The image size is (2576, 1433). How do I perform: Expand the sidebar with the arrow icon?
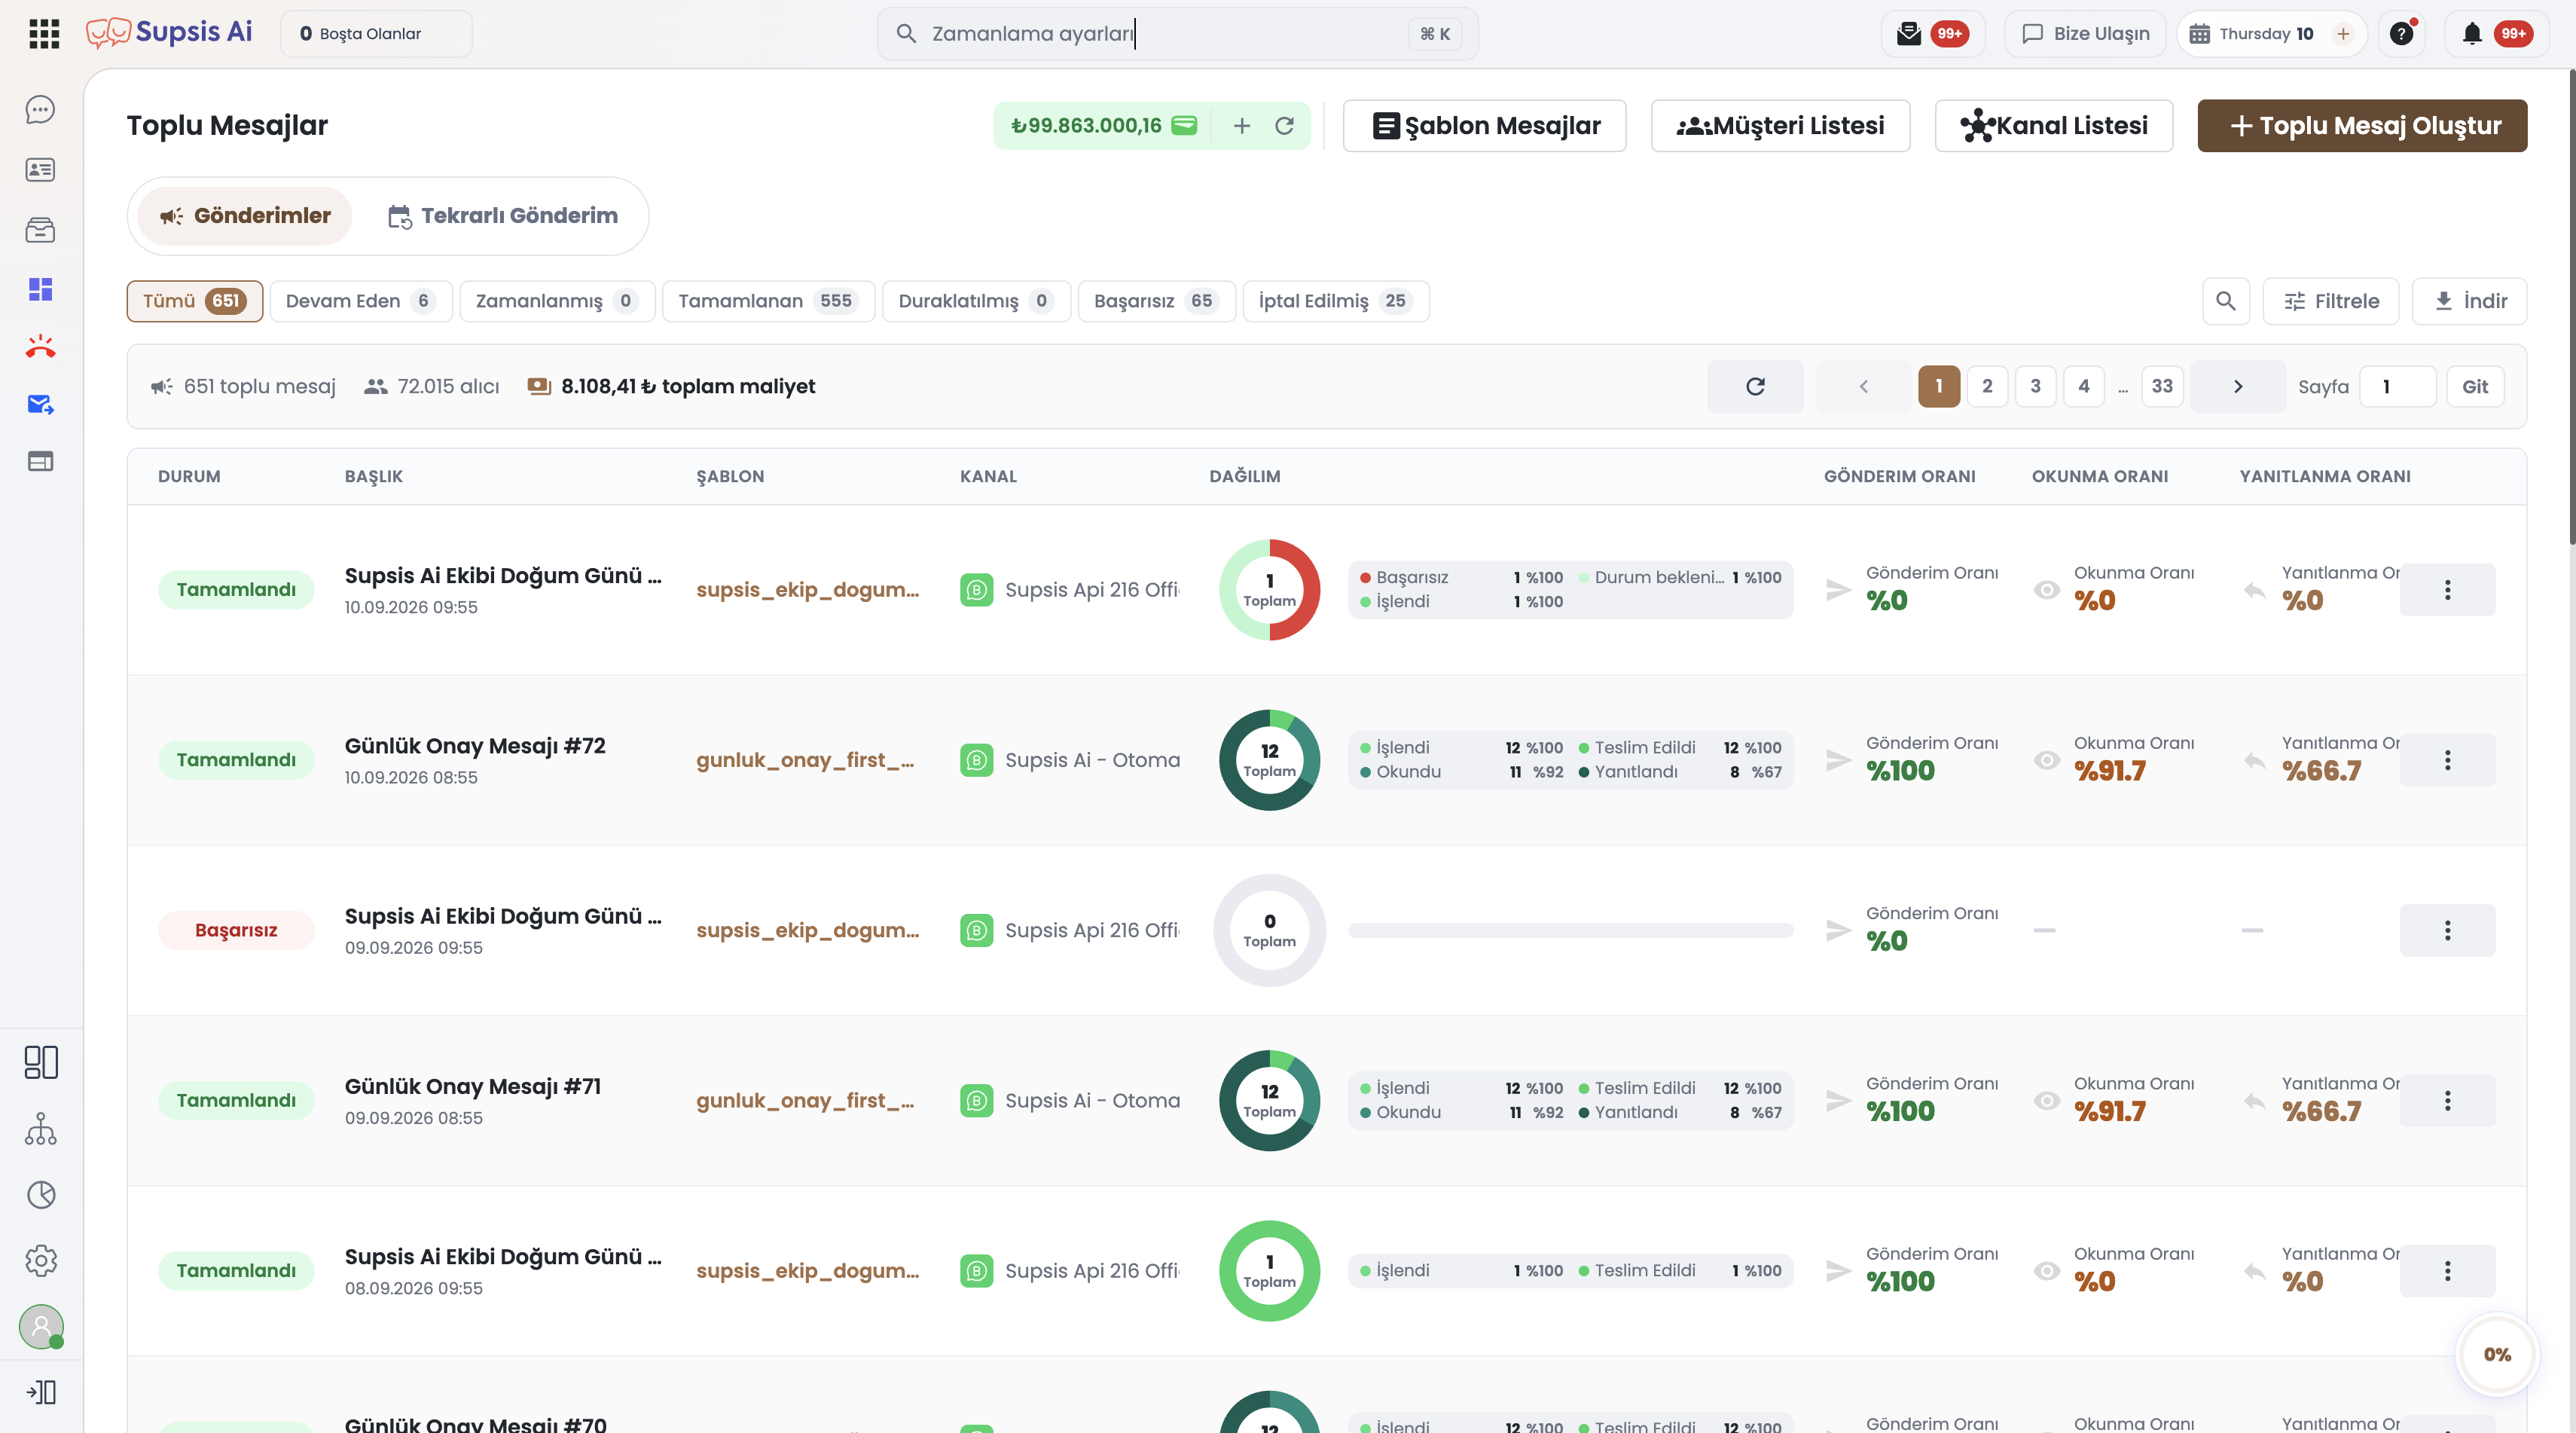pyautogui.click(x=40, y=1392)
